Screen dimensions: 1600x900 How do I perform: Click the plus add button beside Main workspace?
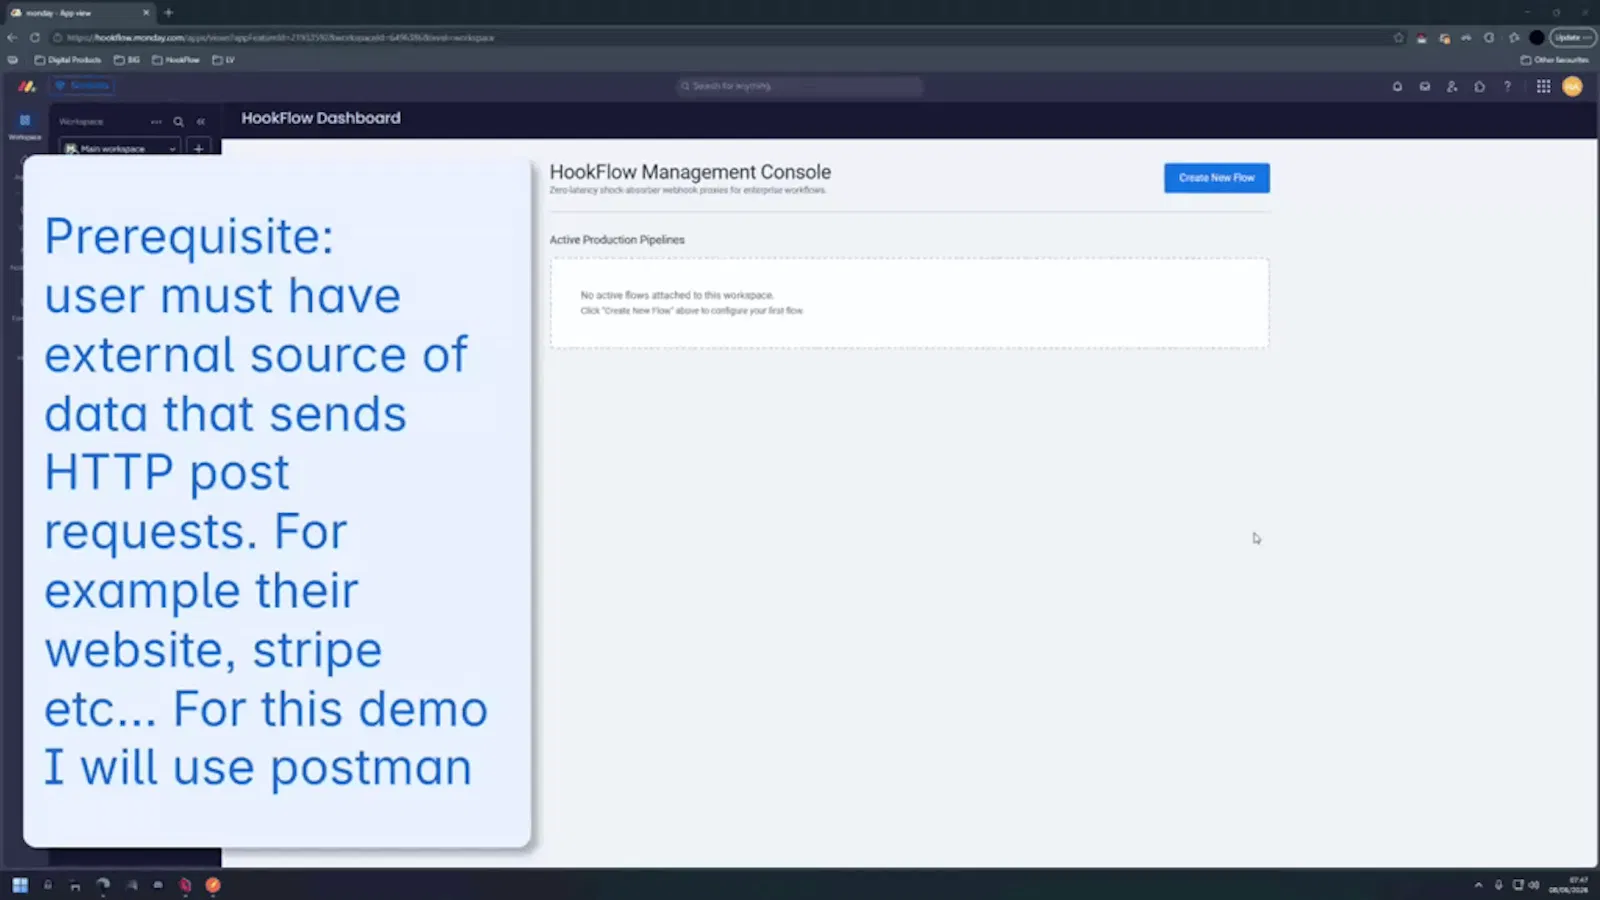198,148
